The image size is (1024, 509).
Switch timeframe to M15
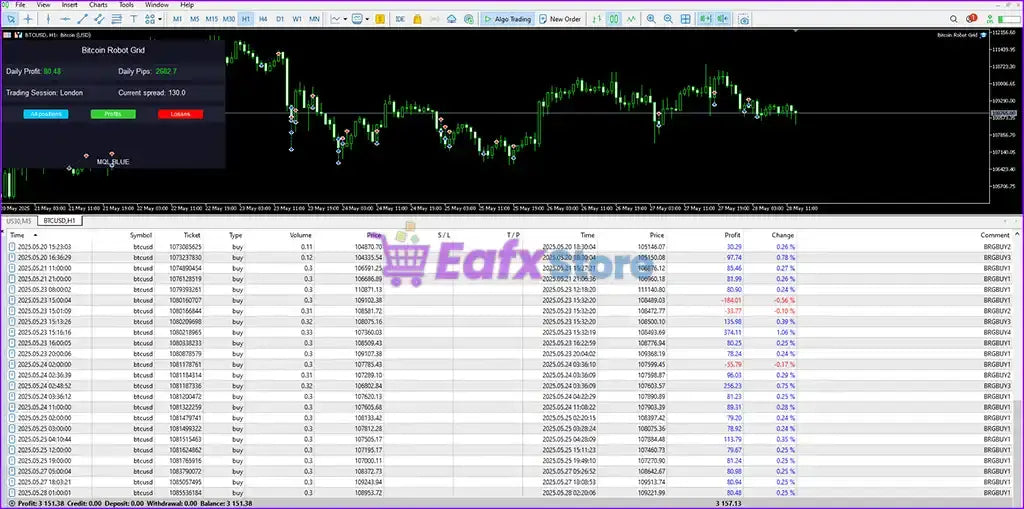[x=212, y=19]
